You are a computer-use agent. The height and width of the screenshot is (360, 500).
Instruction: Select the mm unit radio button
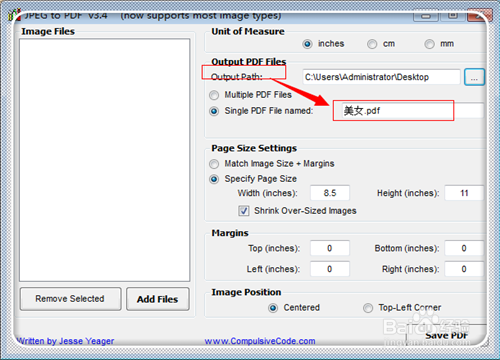[x=429, y=44]
